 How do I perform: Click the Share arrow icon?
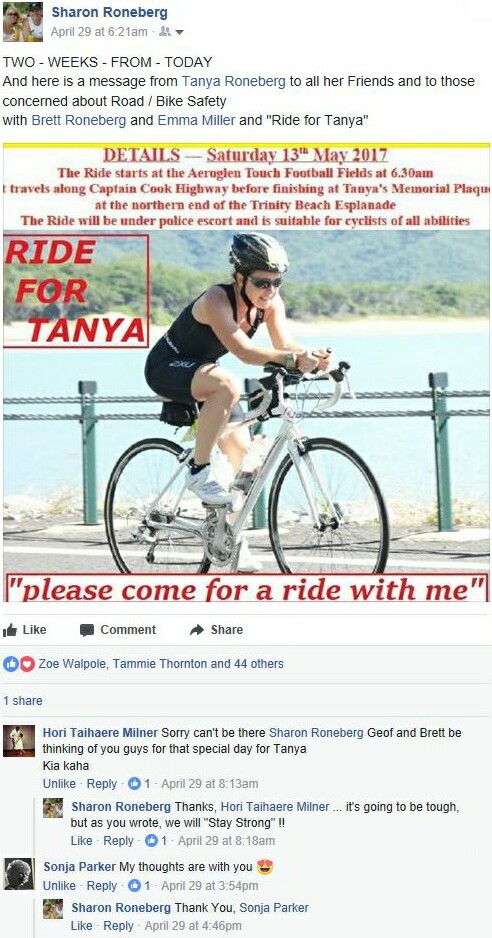[197, 630]
